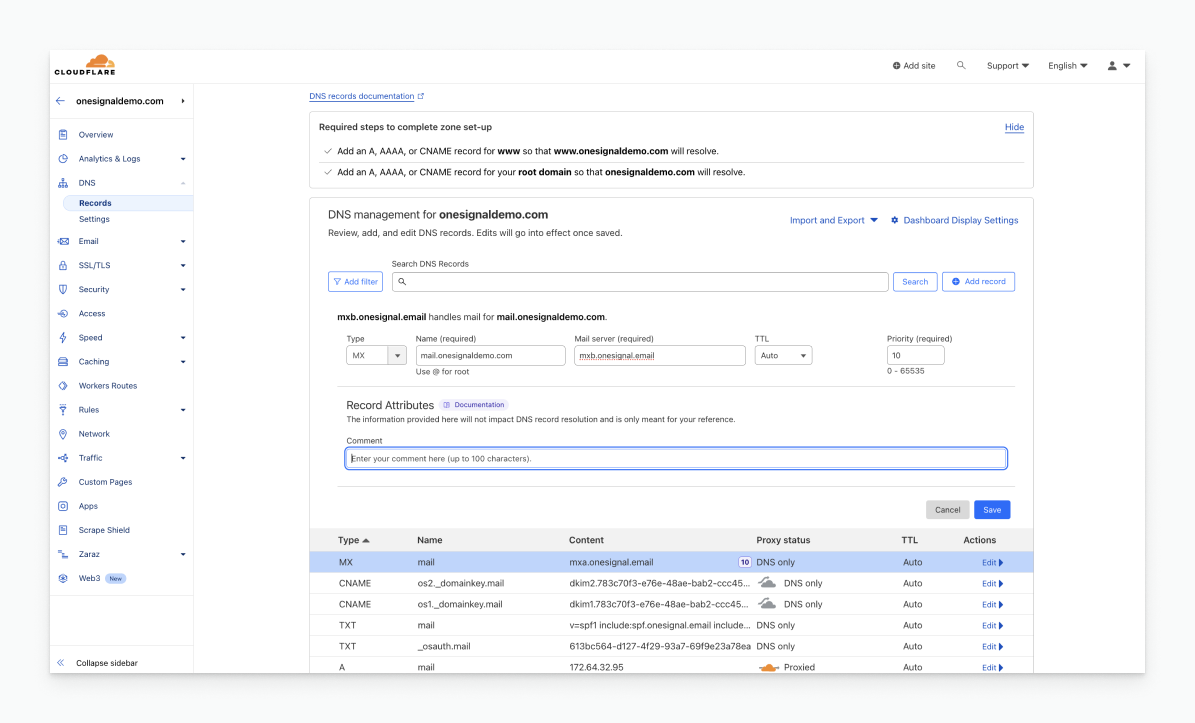Click the Access icon in sidebar
The image size is (1195, 723).
[x=63, y=314]
